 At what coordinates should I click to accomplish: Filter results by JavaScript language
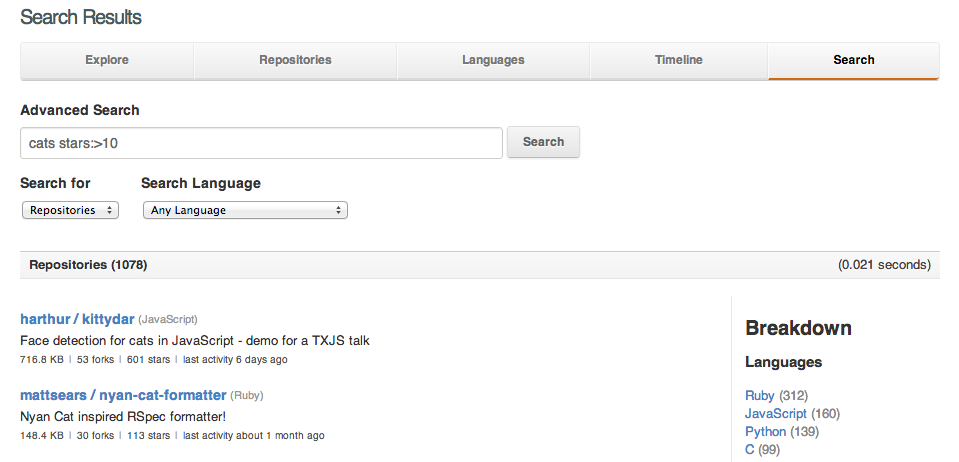coord(776,413)
